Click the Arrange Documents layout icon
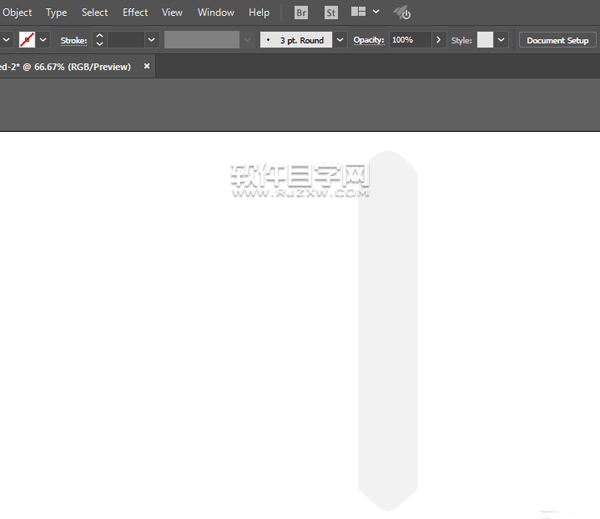 click(358, 13)
